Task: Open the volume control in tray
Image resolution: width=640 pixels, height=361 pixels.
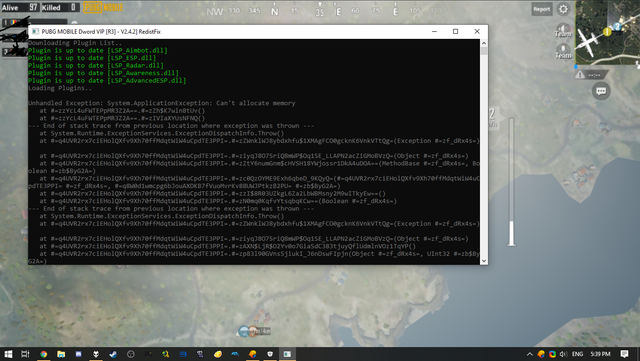Action: (564, 354)
